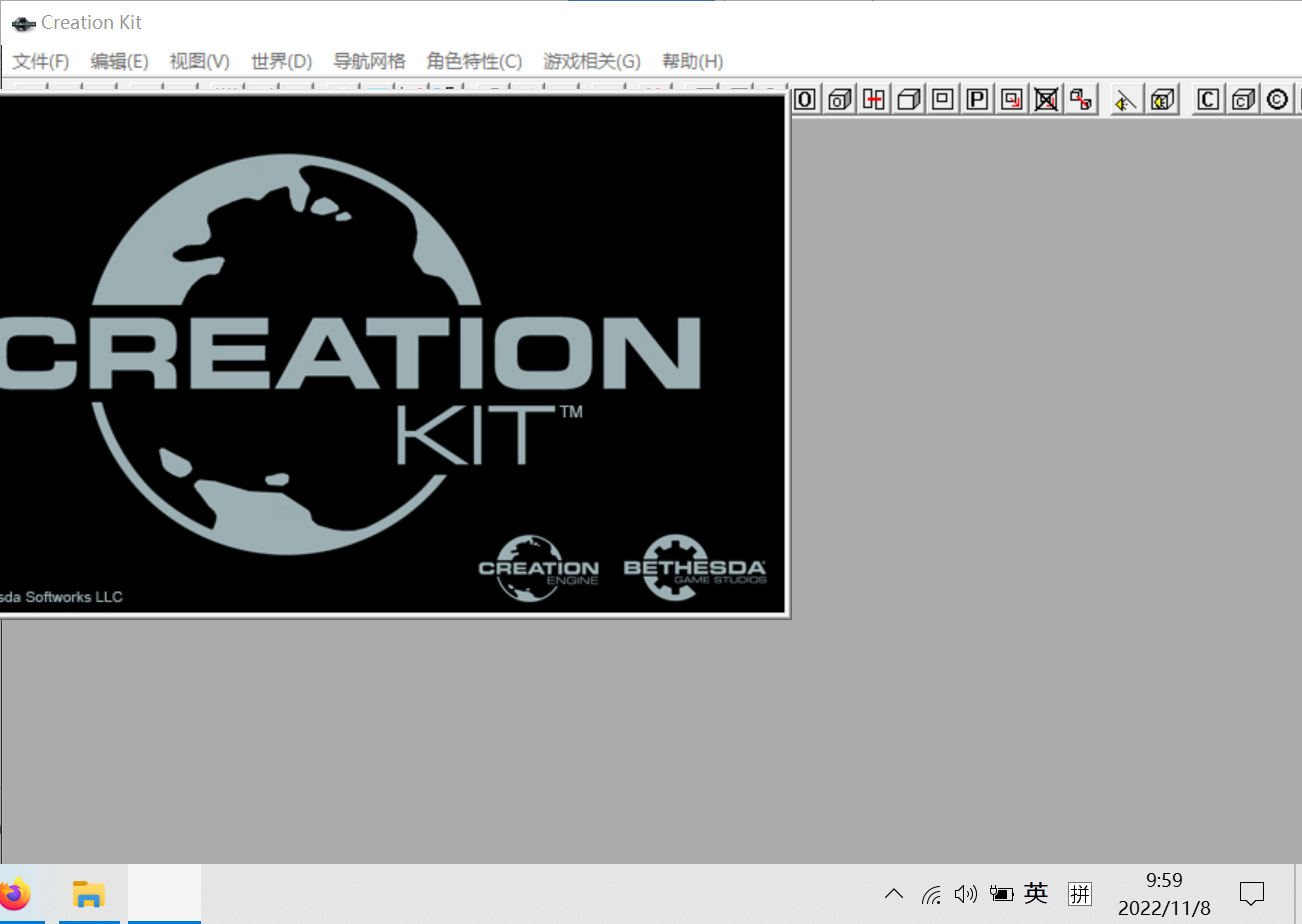Click the cube with yellow light icon

[x=1161, y=100]
